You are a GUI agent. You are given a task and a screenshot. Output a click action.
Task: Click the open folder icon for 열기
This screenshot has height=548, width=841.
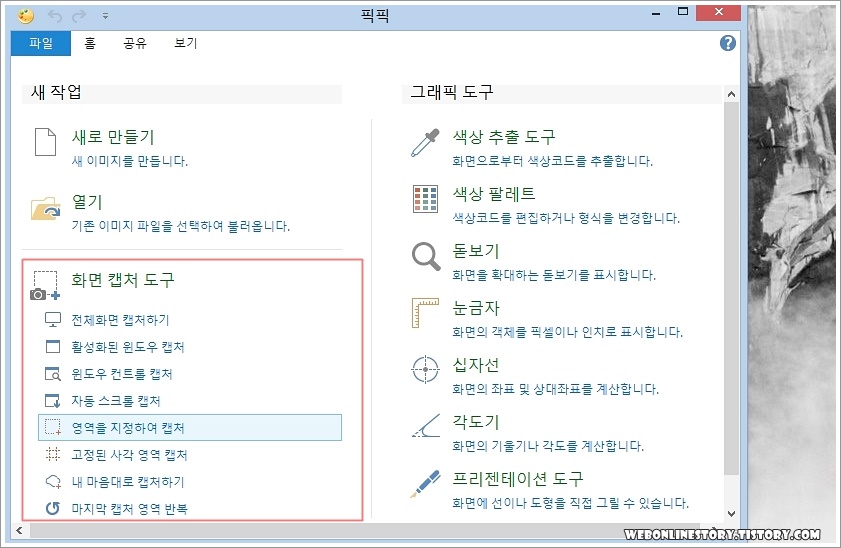(46, 209)
